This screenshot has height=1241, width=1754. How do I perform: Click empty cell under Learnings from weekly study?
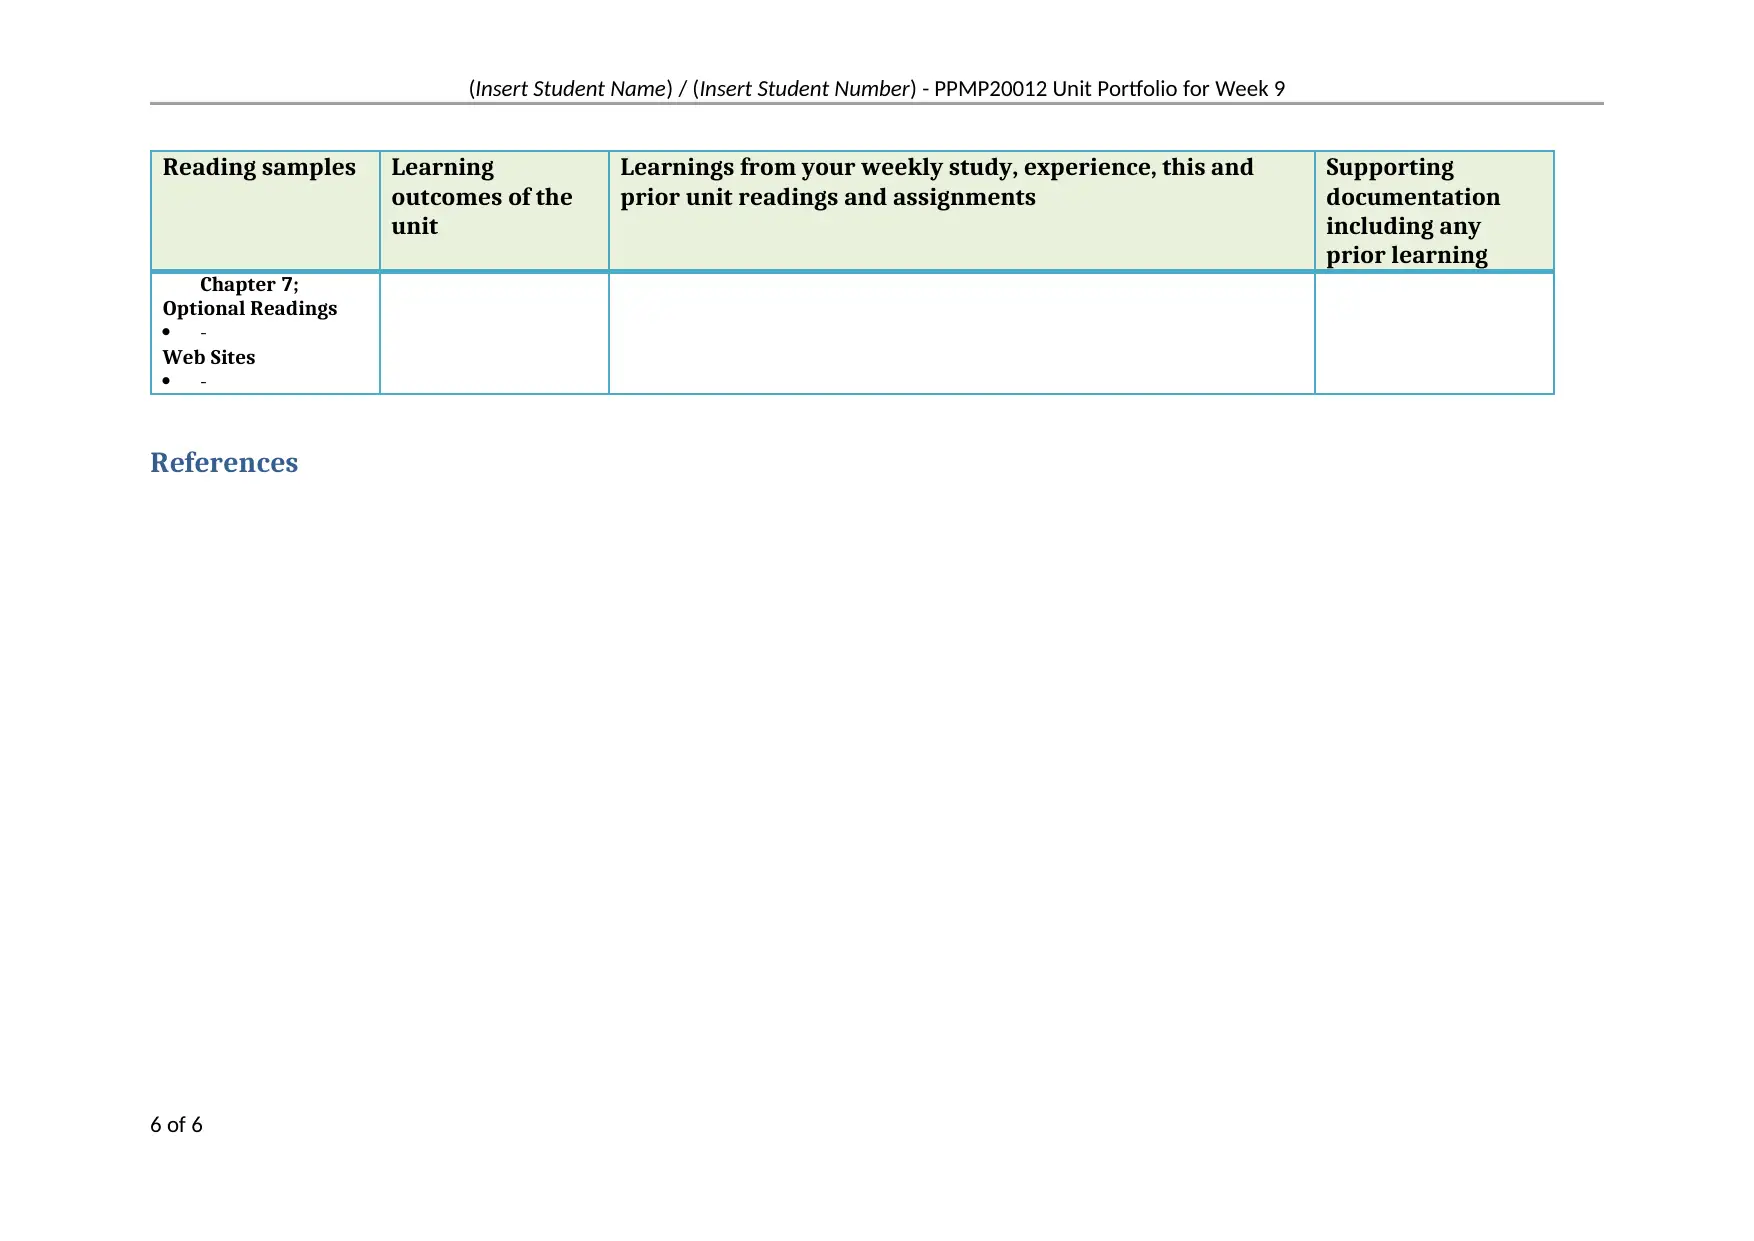961,333
